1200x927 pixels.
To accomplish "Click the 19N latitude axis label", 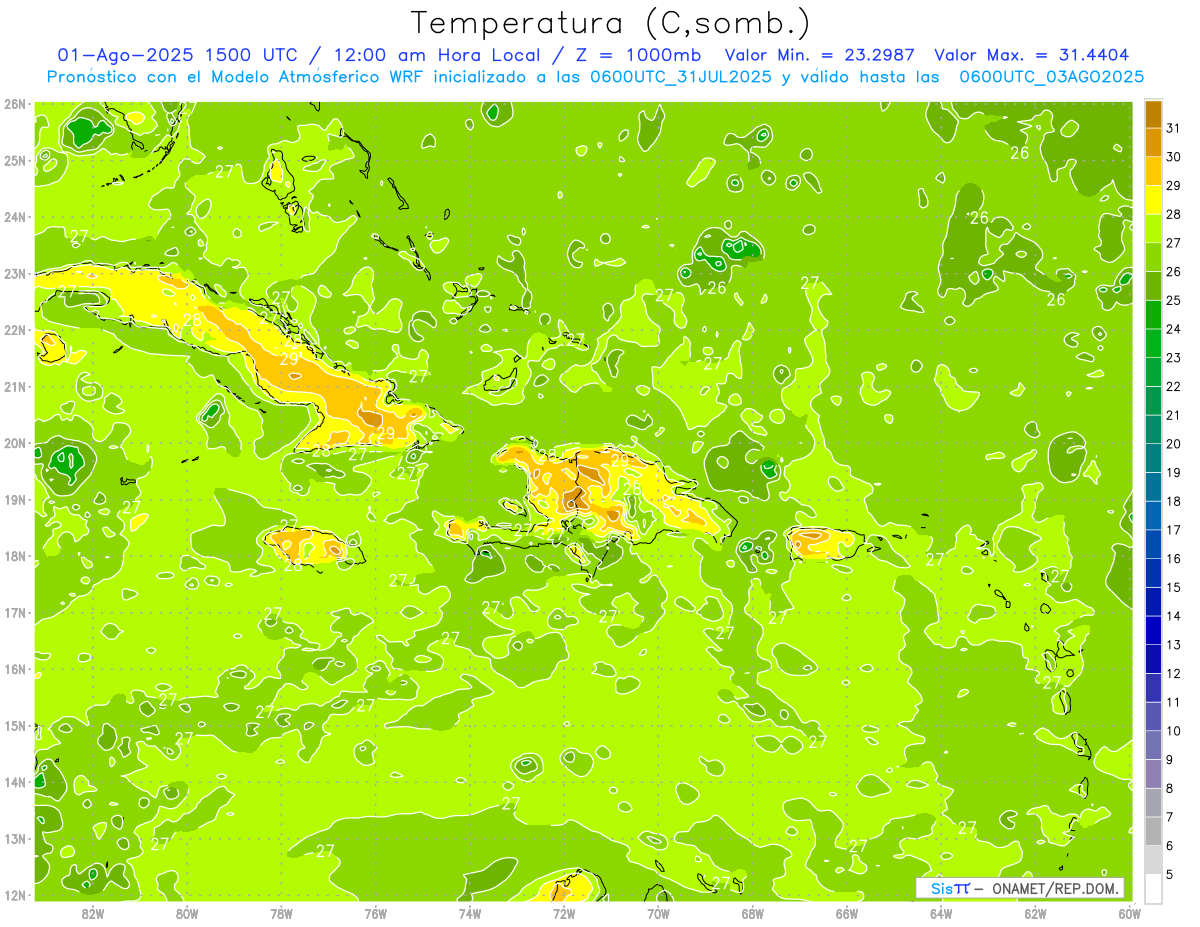I will [x=14, y=499].
